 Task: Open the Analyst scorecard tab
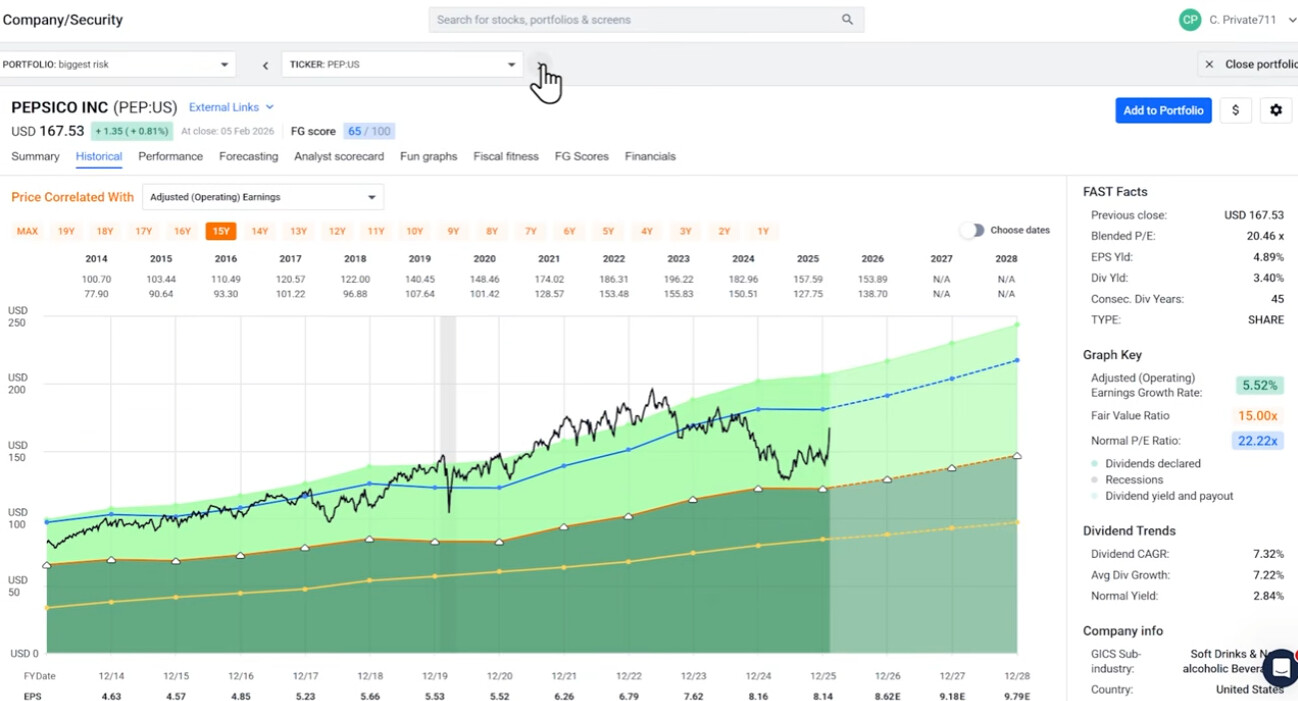point(339,156)
